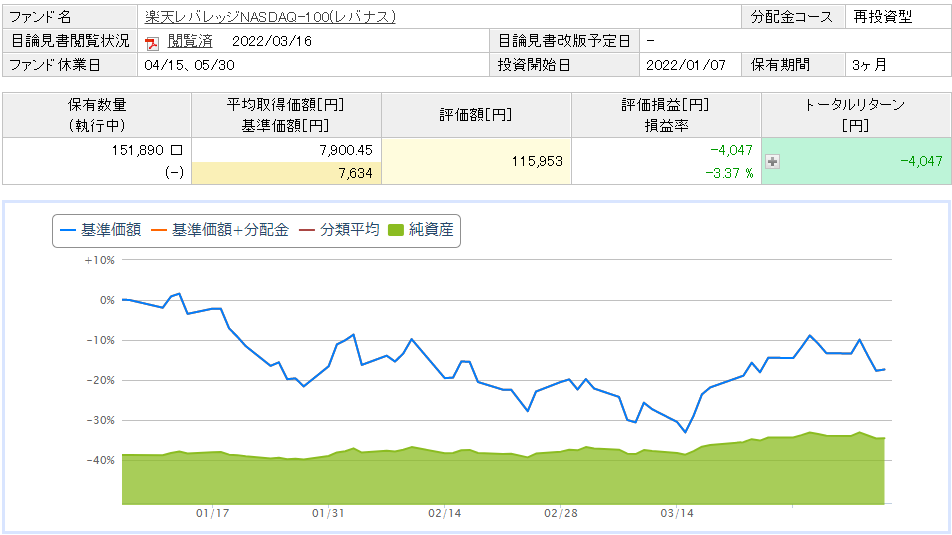Click the 01/17 date marker on chart axis

tap(212, 514)
